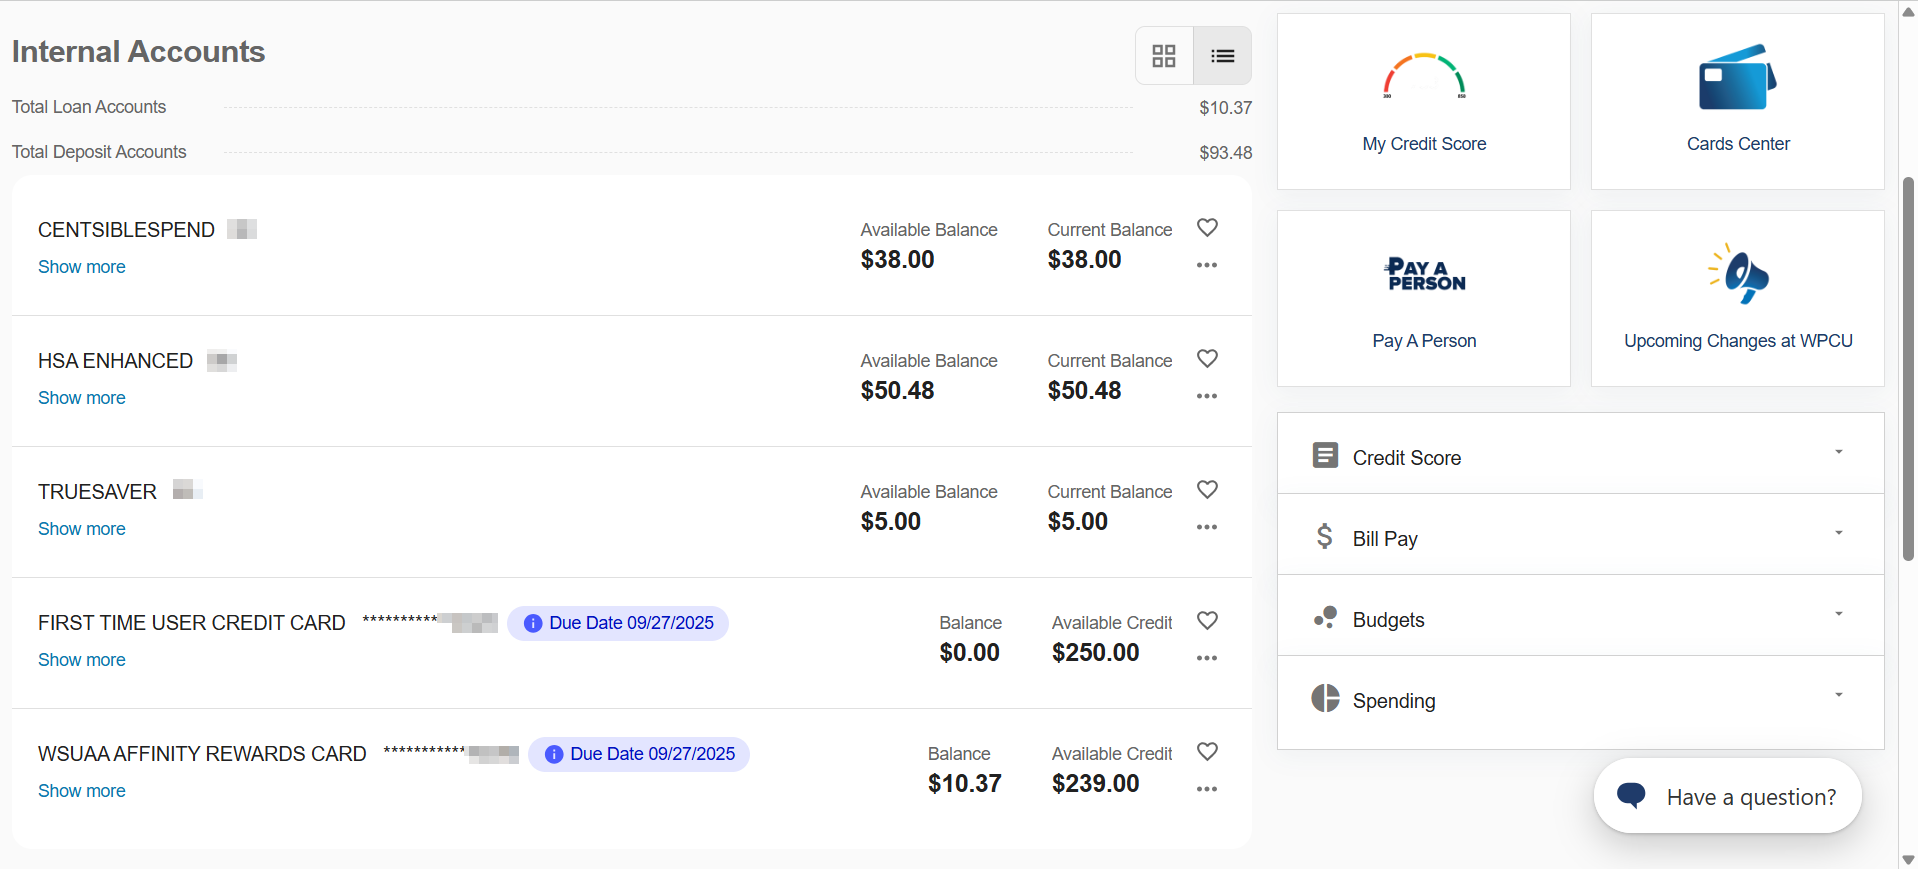
Task: Click the Credit Score document icon
Action: [1325, 456]
